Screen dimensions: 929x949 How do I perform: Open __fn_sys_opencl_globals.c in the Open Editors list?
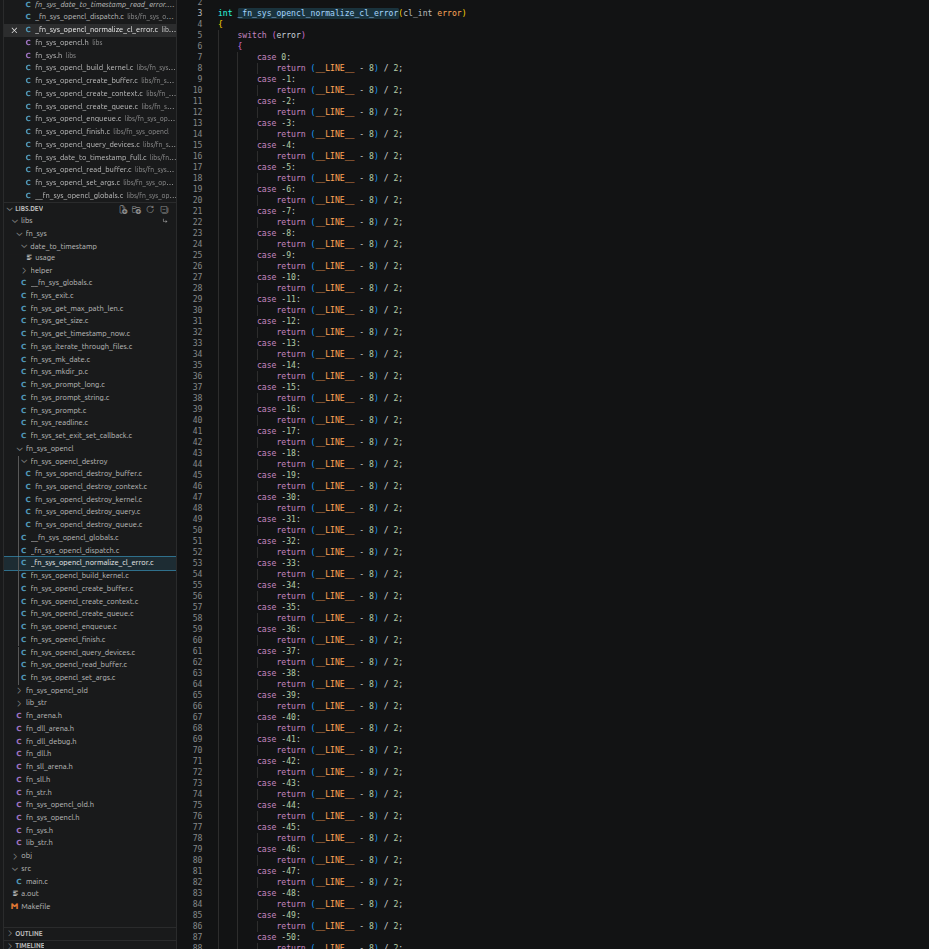pos(90,195)
